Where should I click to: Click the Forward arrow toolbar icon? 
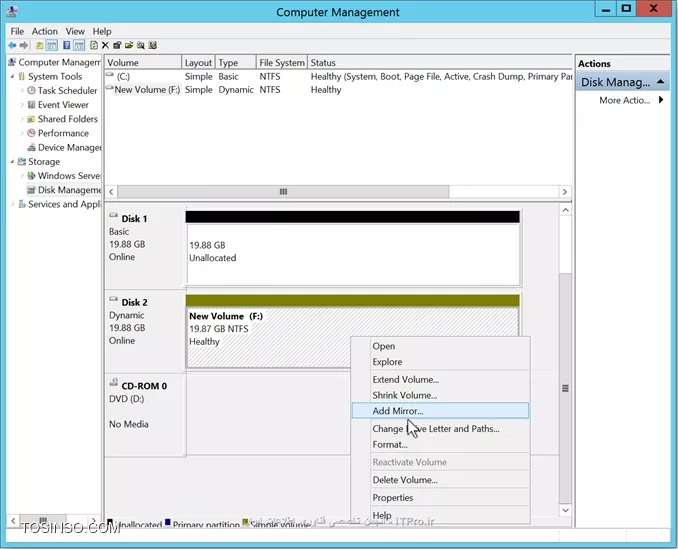24,45
